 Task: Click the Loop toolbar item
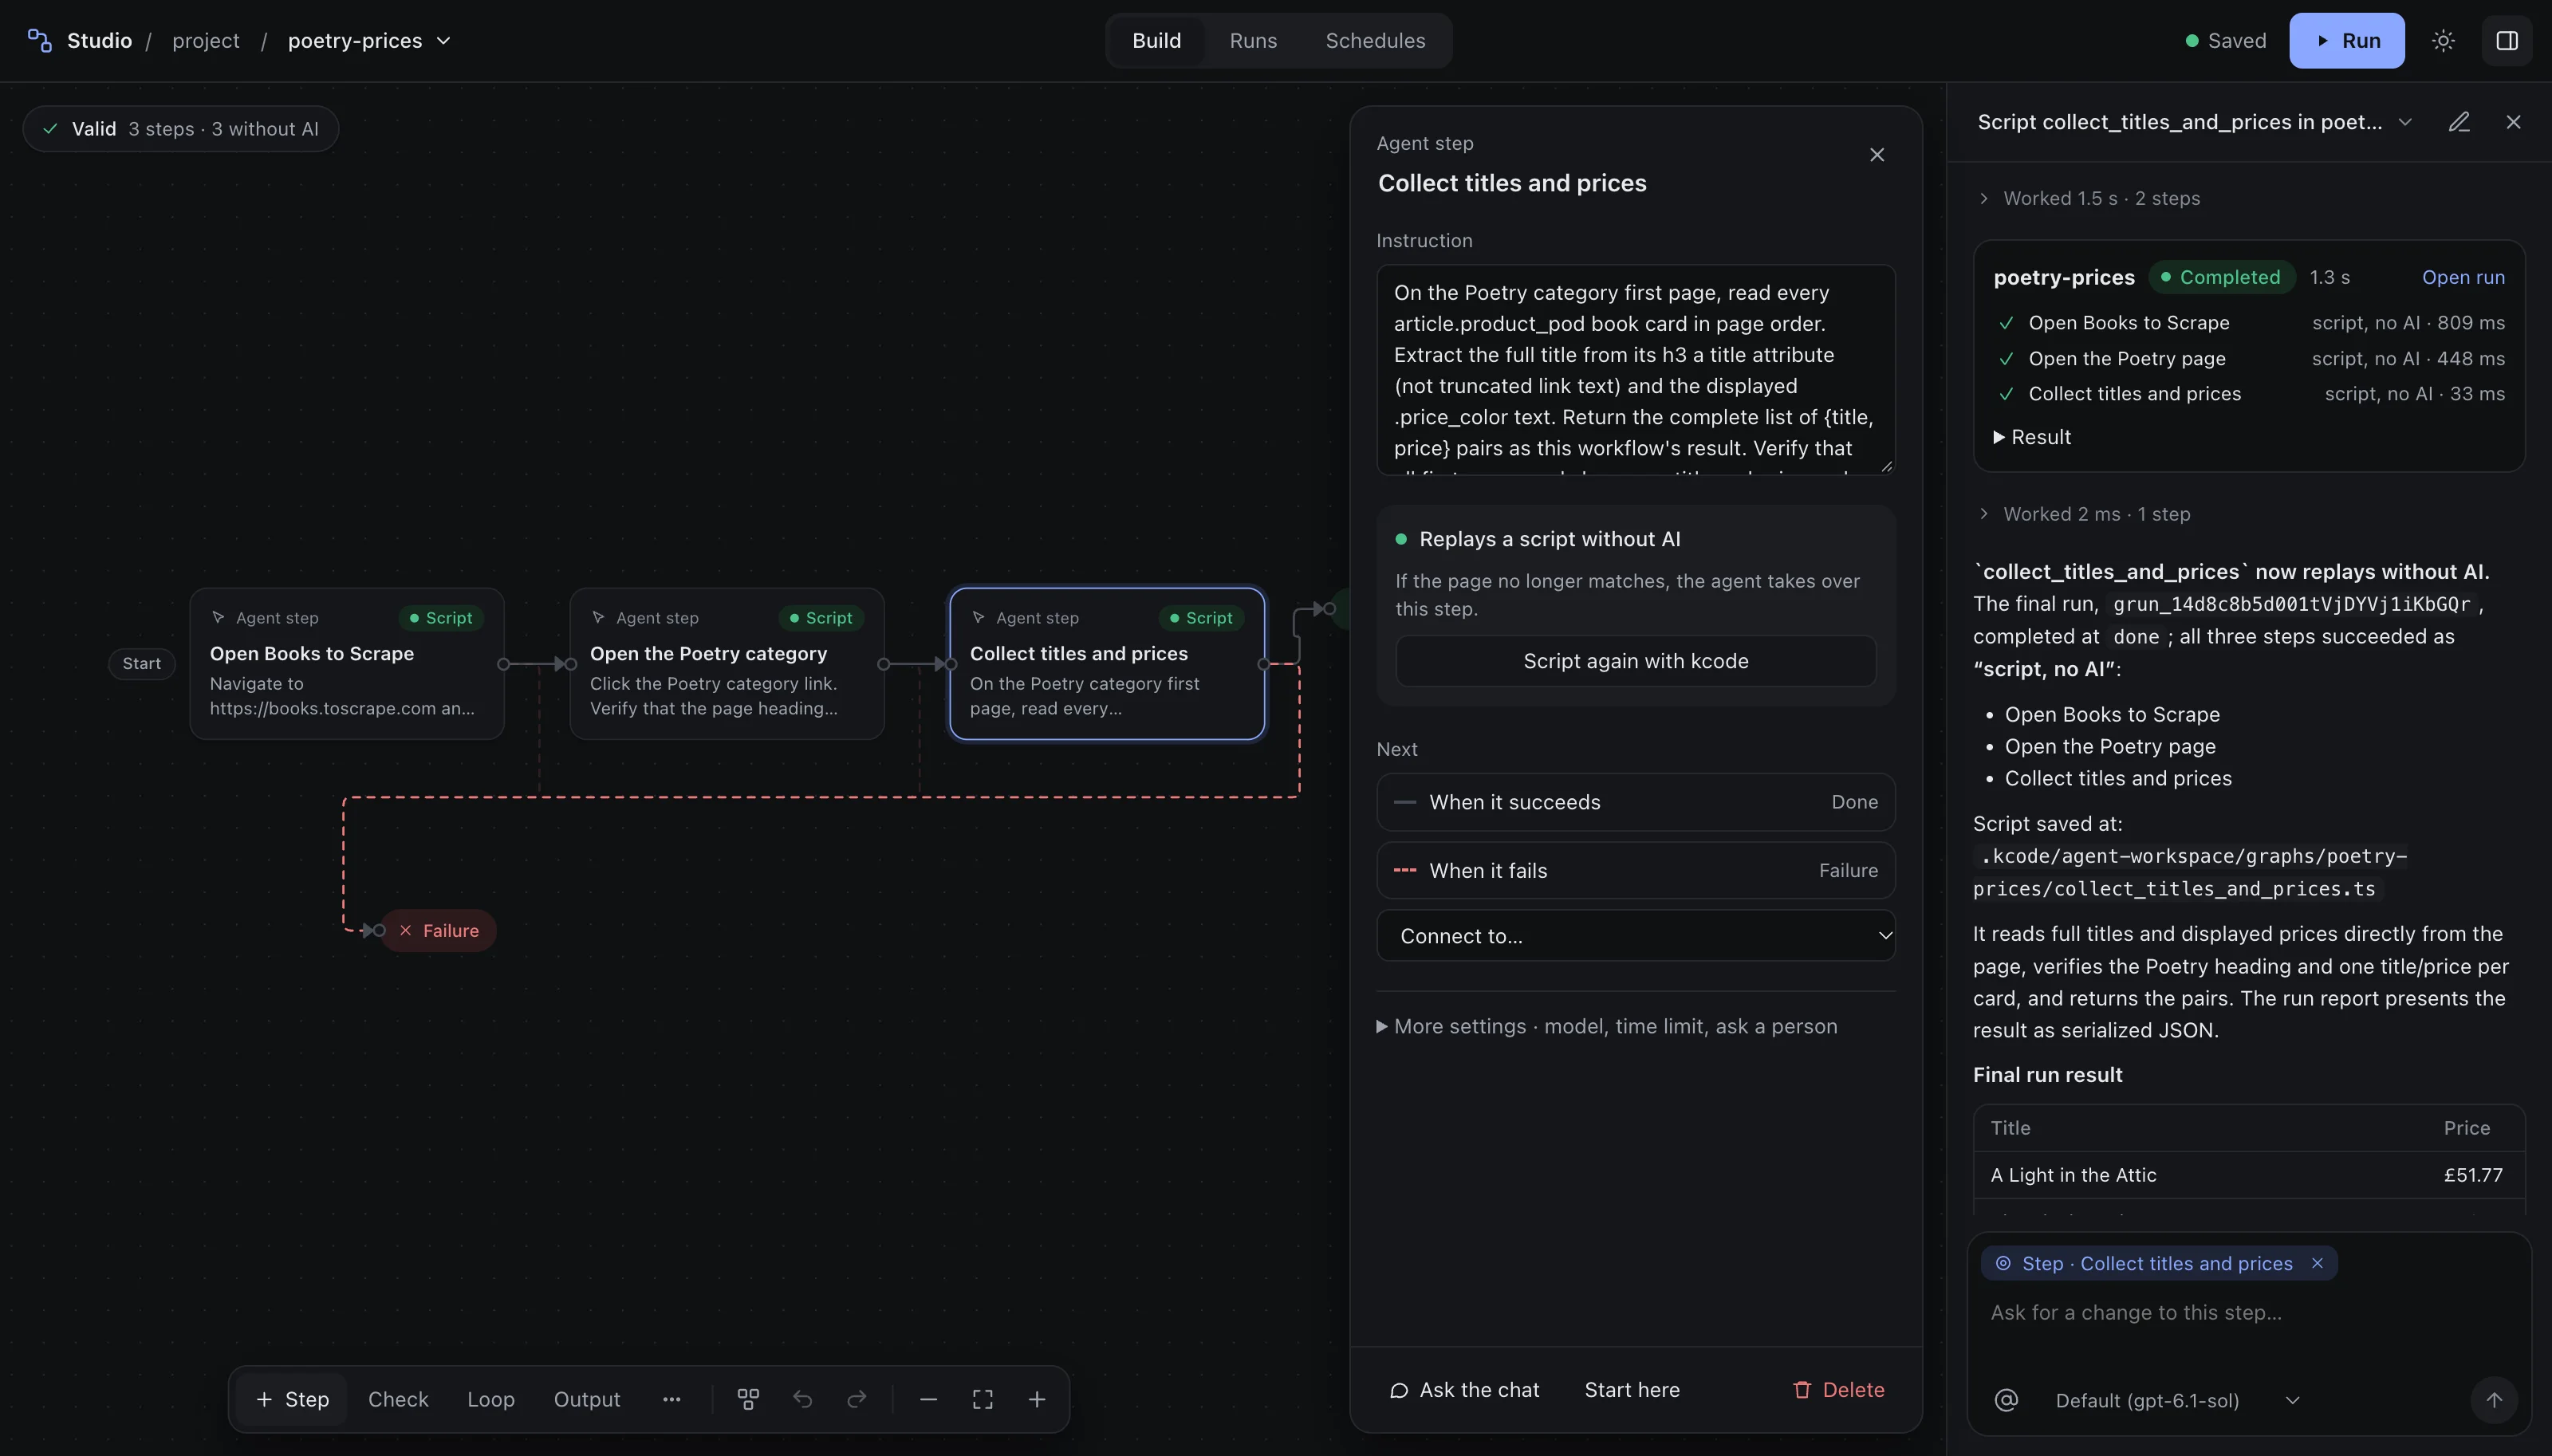pos(491,1399)
